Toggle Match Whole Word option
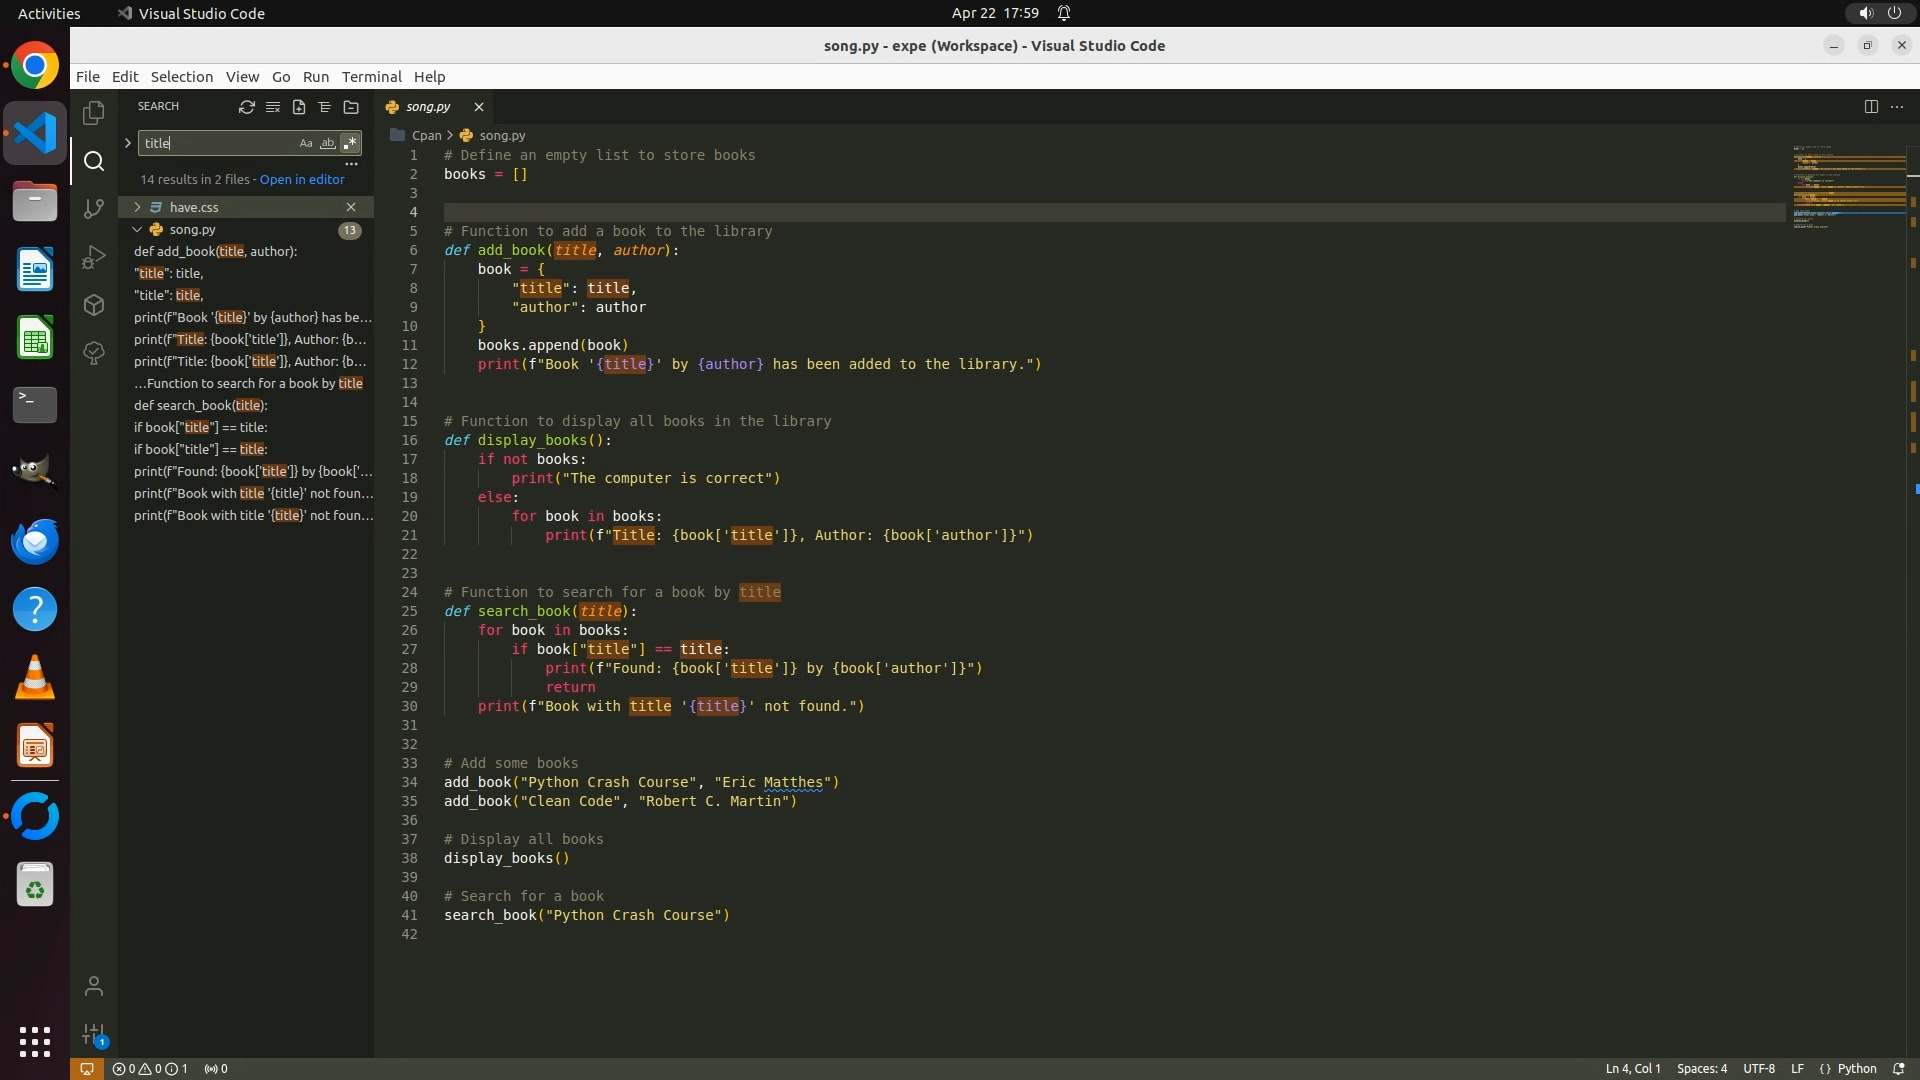Viewport: 1920px width, 1080px height. [x=327, y=143]
